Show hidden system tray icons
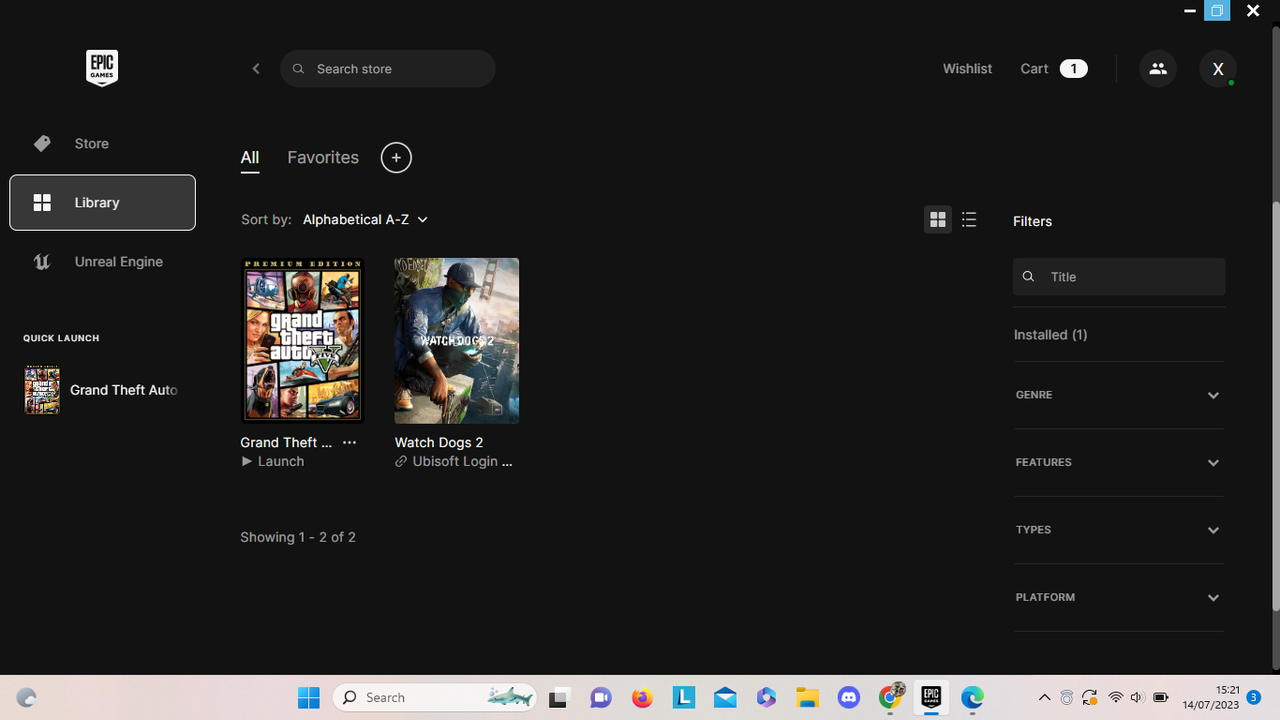The height and width of the screenshot is (720, 1280). (x=1044, y=697)
